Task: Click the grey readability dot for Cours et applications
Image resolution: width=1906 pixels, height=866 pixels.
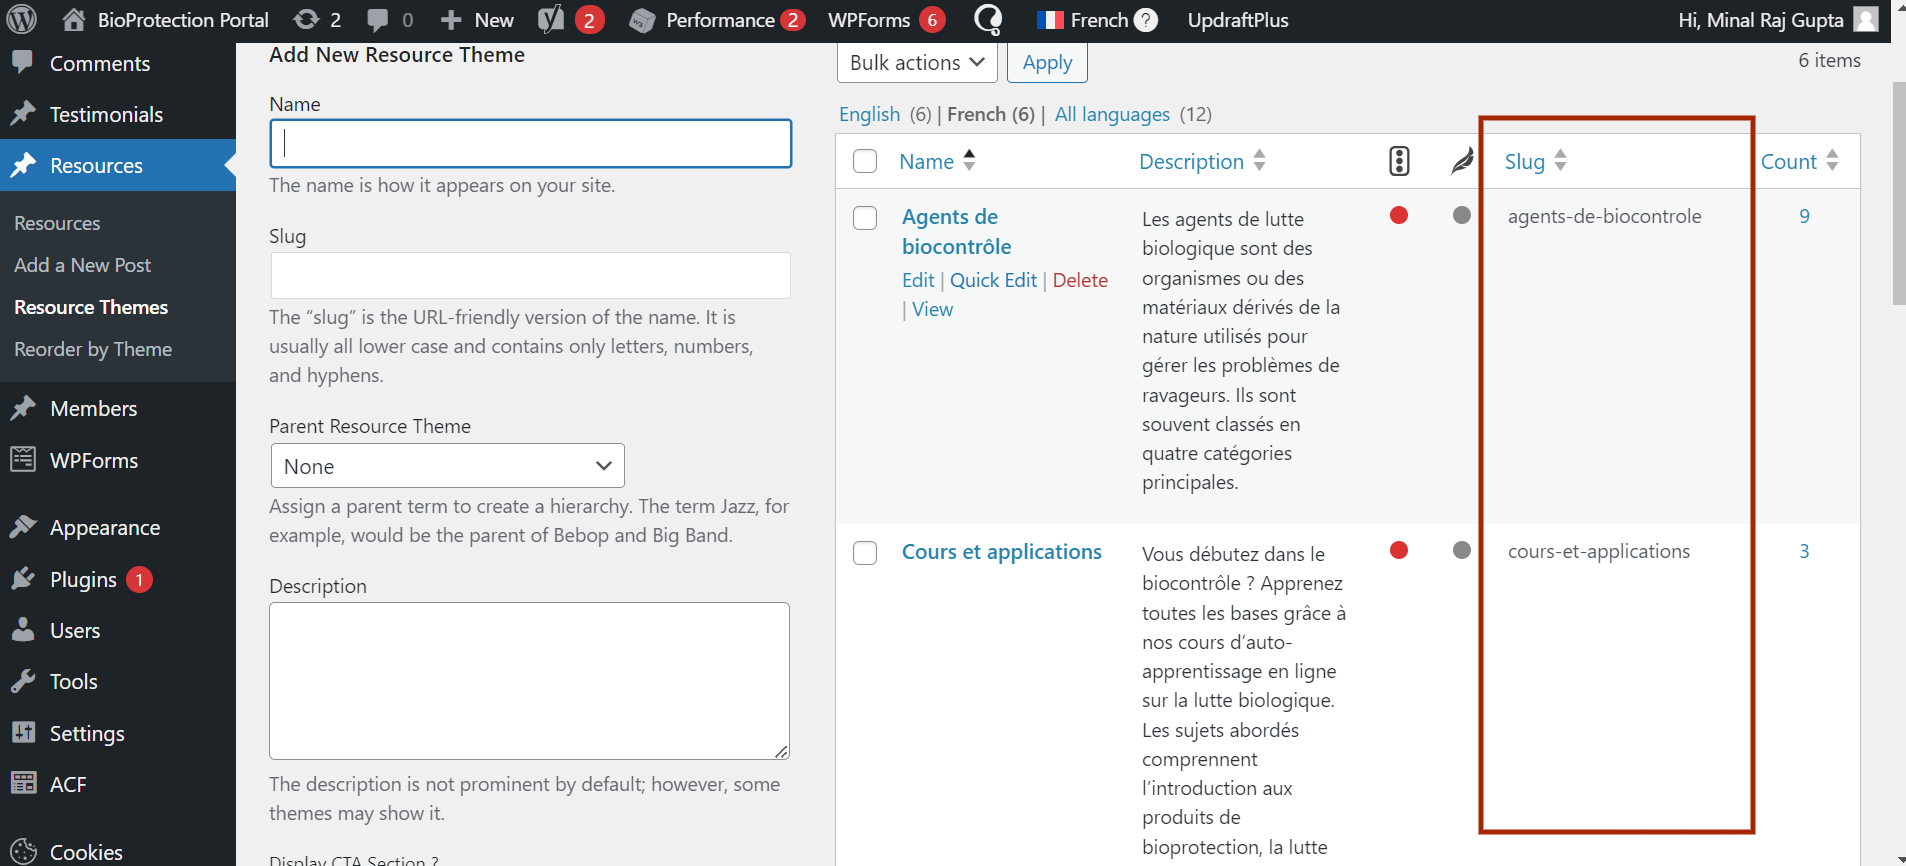Action: pos(1462,550)
